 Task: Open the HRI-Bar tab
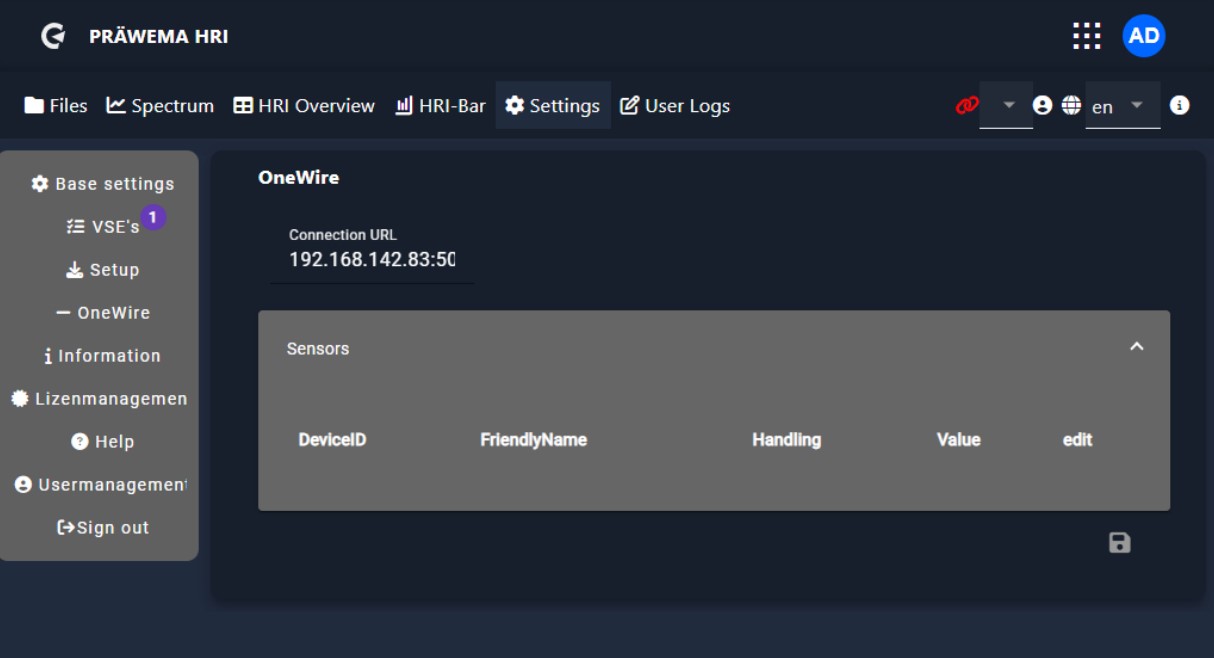point(440,106)
